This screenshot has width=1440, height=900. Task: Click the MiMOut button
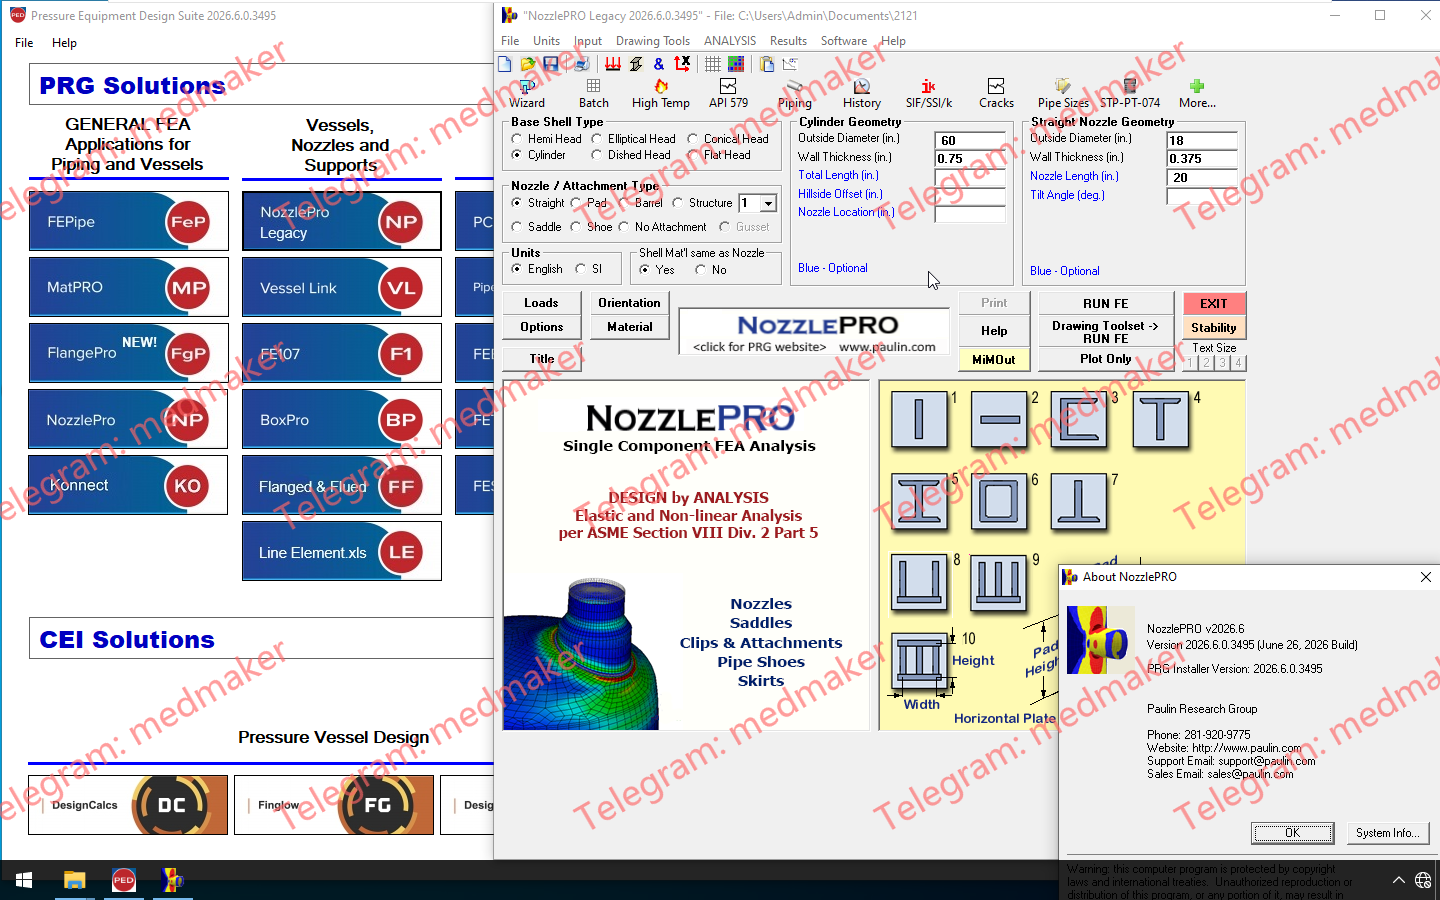point(994,359)
